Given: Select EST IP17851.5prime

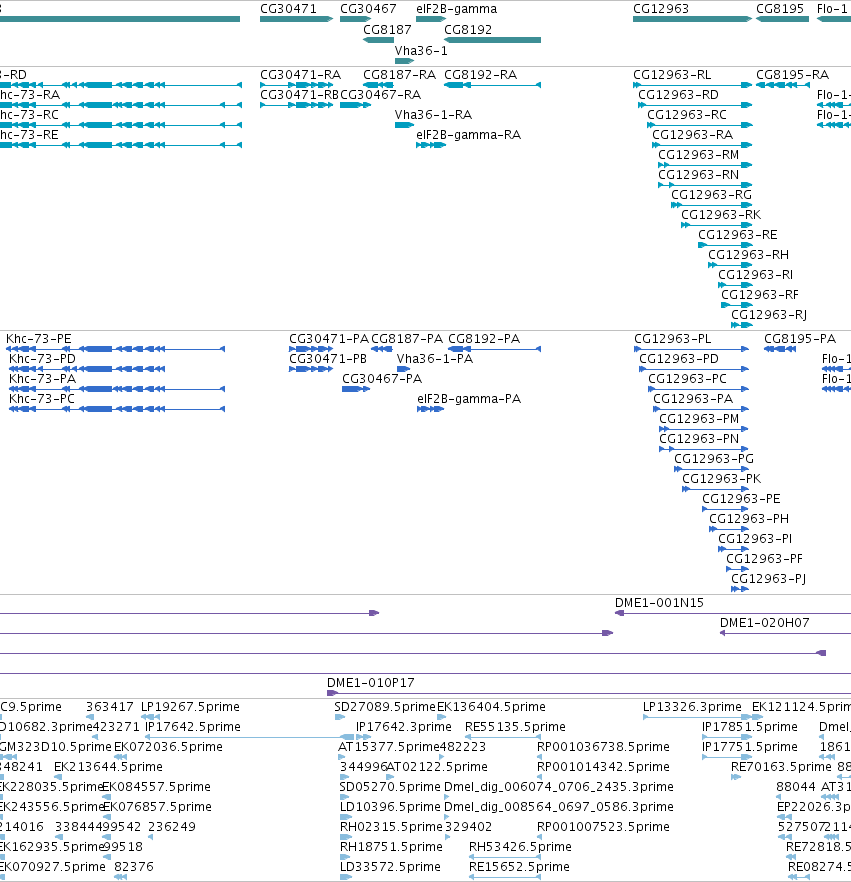Looking at the screenshot, I should pos(727,737).
